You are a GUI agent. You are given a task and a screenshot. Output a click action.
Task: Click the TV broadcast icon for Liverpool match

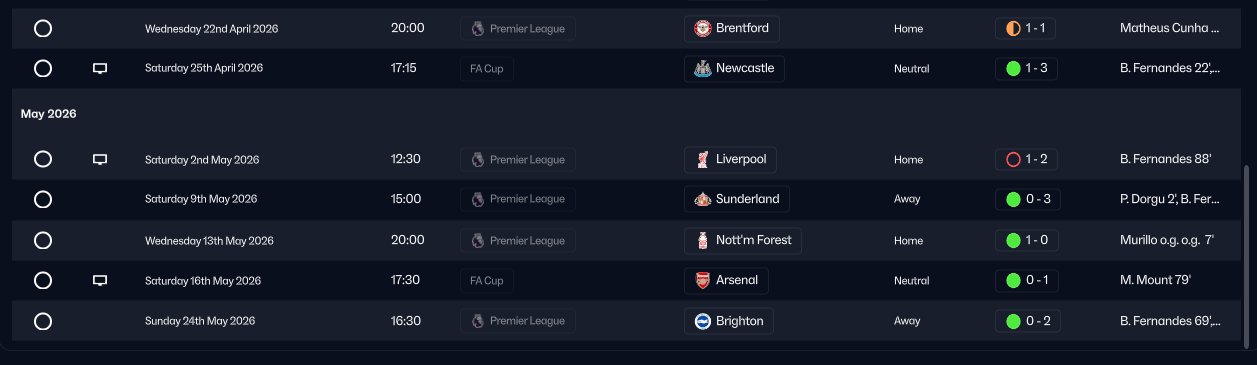point(99,159)
